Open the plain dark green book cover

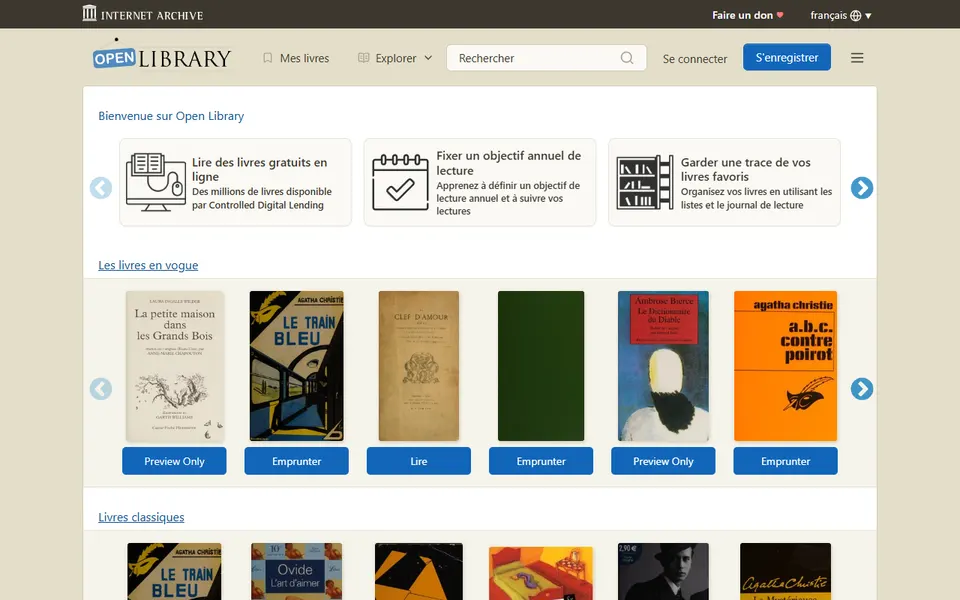(x=541, y=366)
